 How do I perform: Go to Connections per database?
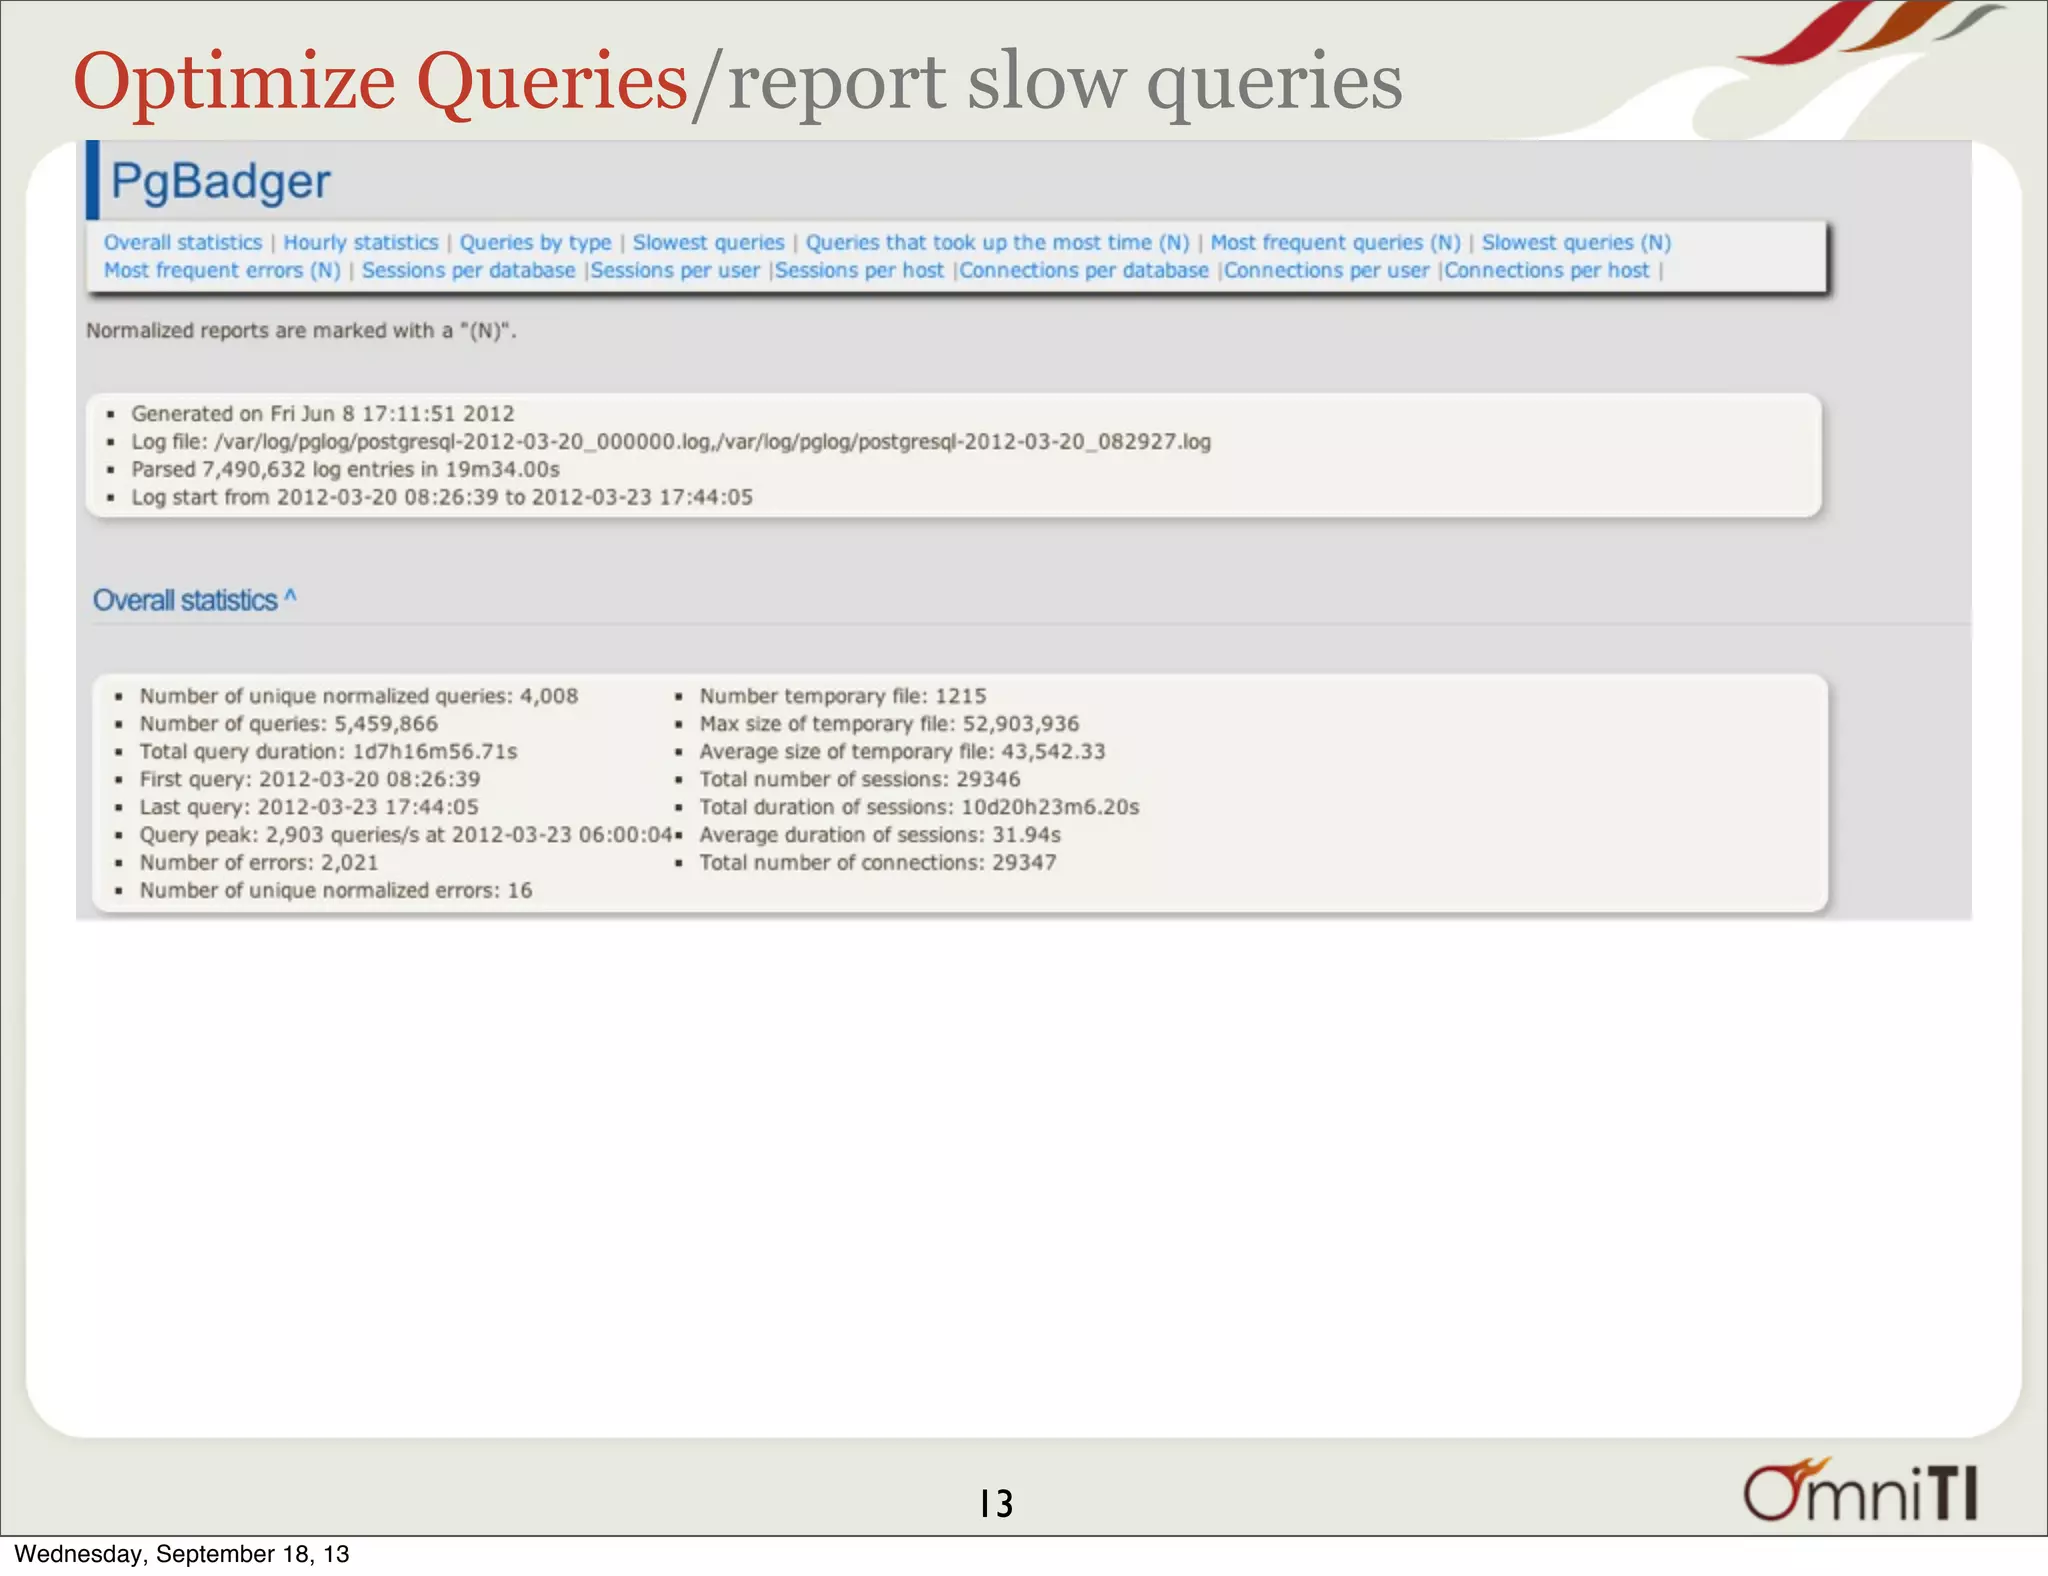(x=1085, y=271)
